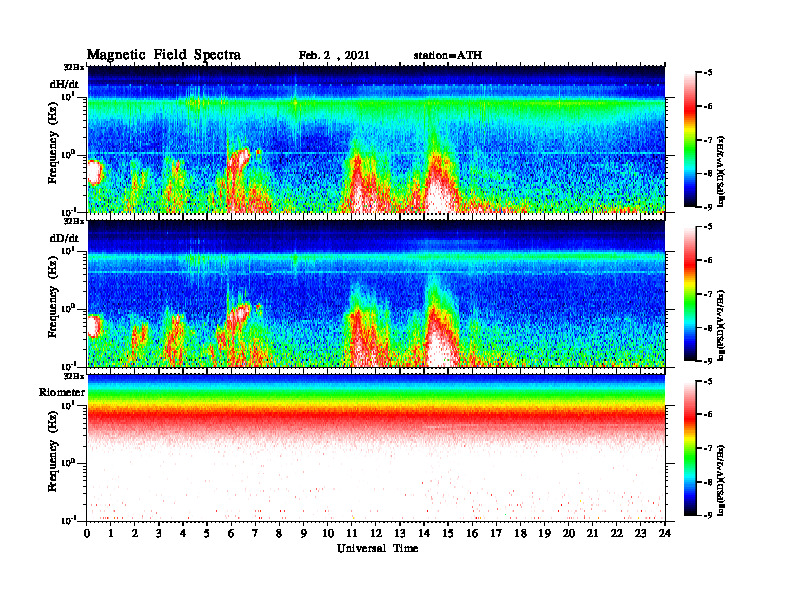Click inside the dH/dt spectrogram plot
Screen dimensions: 792x612
click(376, 139)
